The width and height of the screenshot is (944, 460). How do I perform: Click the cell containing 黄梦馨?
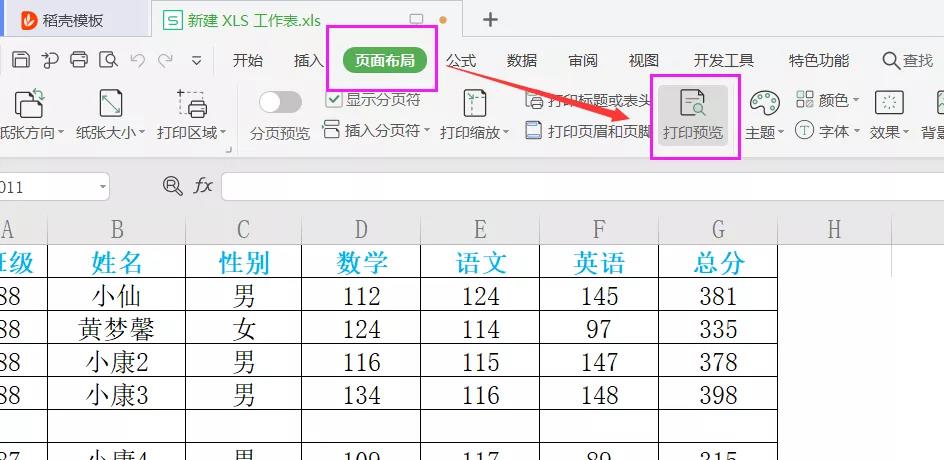[117, 328]
